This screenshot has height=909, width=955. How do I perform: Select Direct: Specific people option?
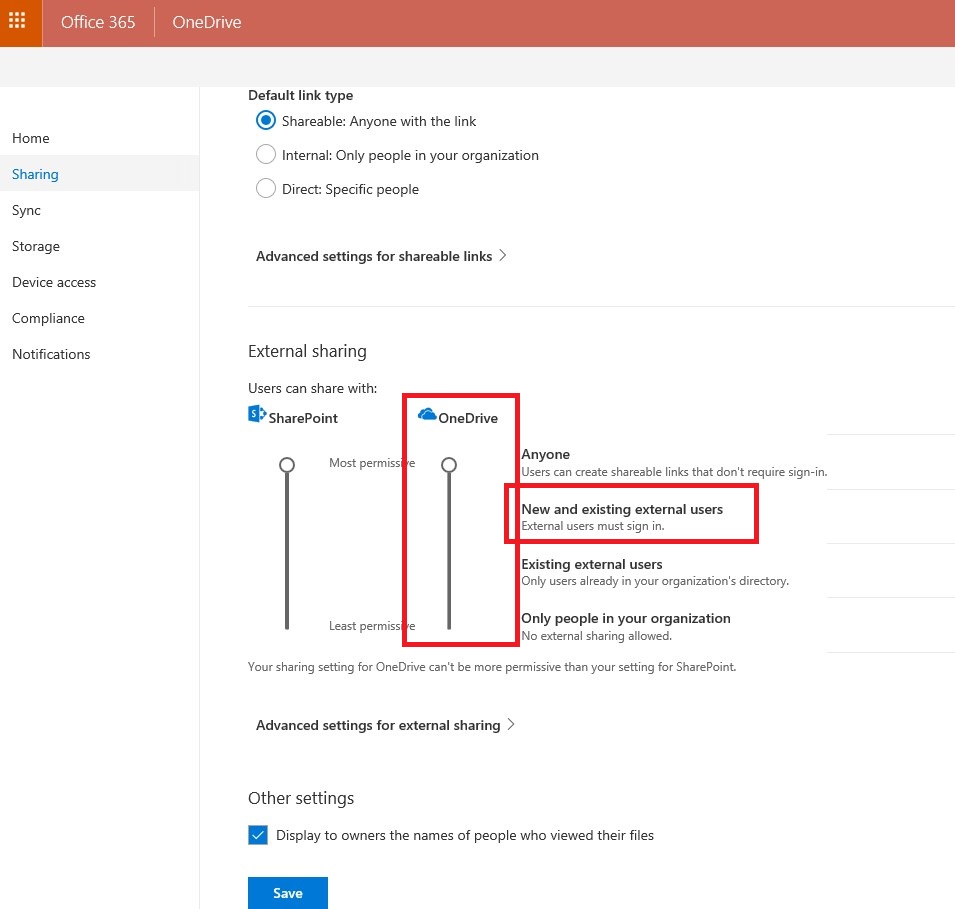click(266, 188)
